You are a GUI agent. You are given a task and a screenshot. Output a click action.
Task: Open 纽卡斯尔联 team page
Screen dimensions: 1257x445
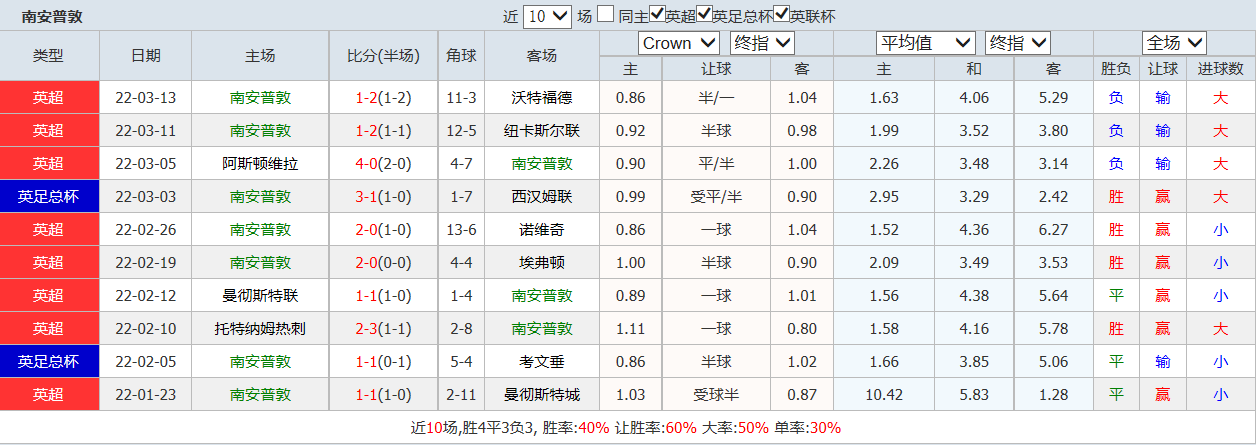(541, 131)
